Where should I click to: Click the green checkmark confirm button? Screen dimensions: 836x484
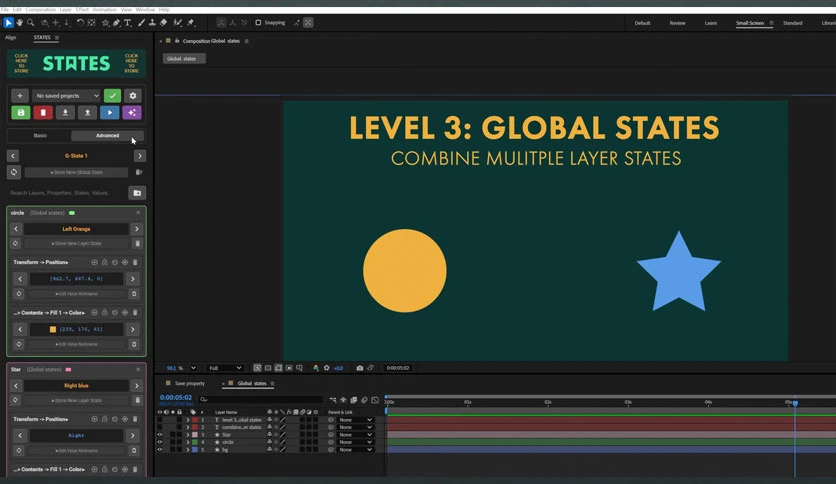click(x=112, y=95)
